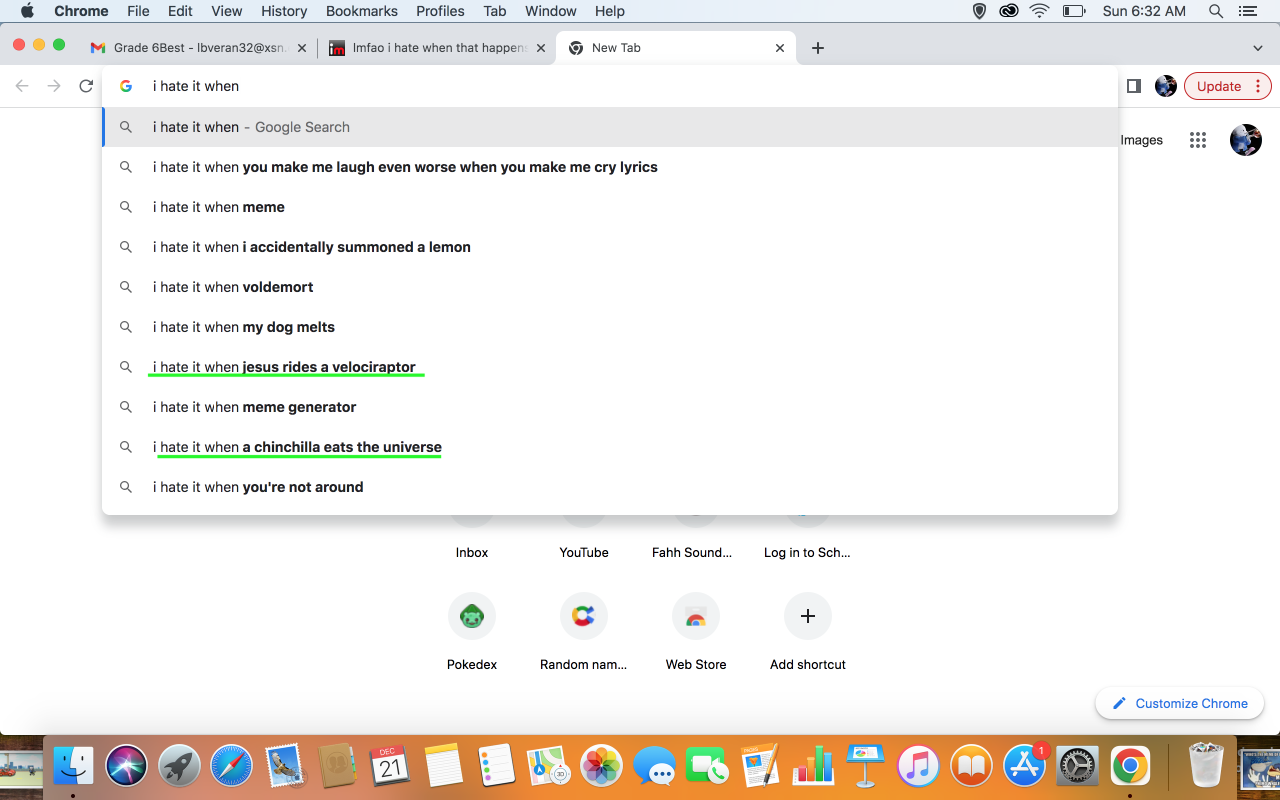Open the History menu

pyautogui.click(x=284, y=11)
